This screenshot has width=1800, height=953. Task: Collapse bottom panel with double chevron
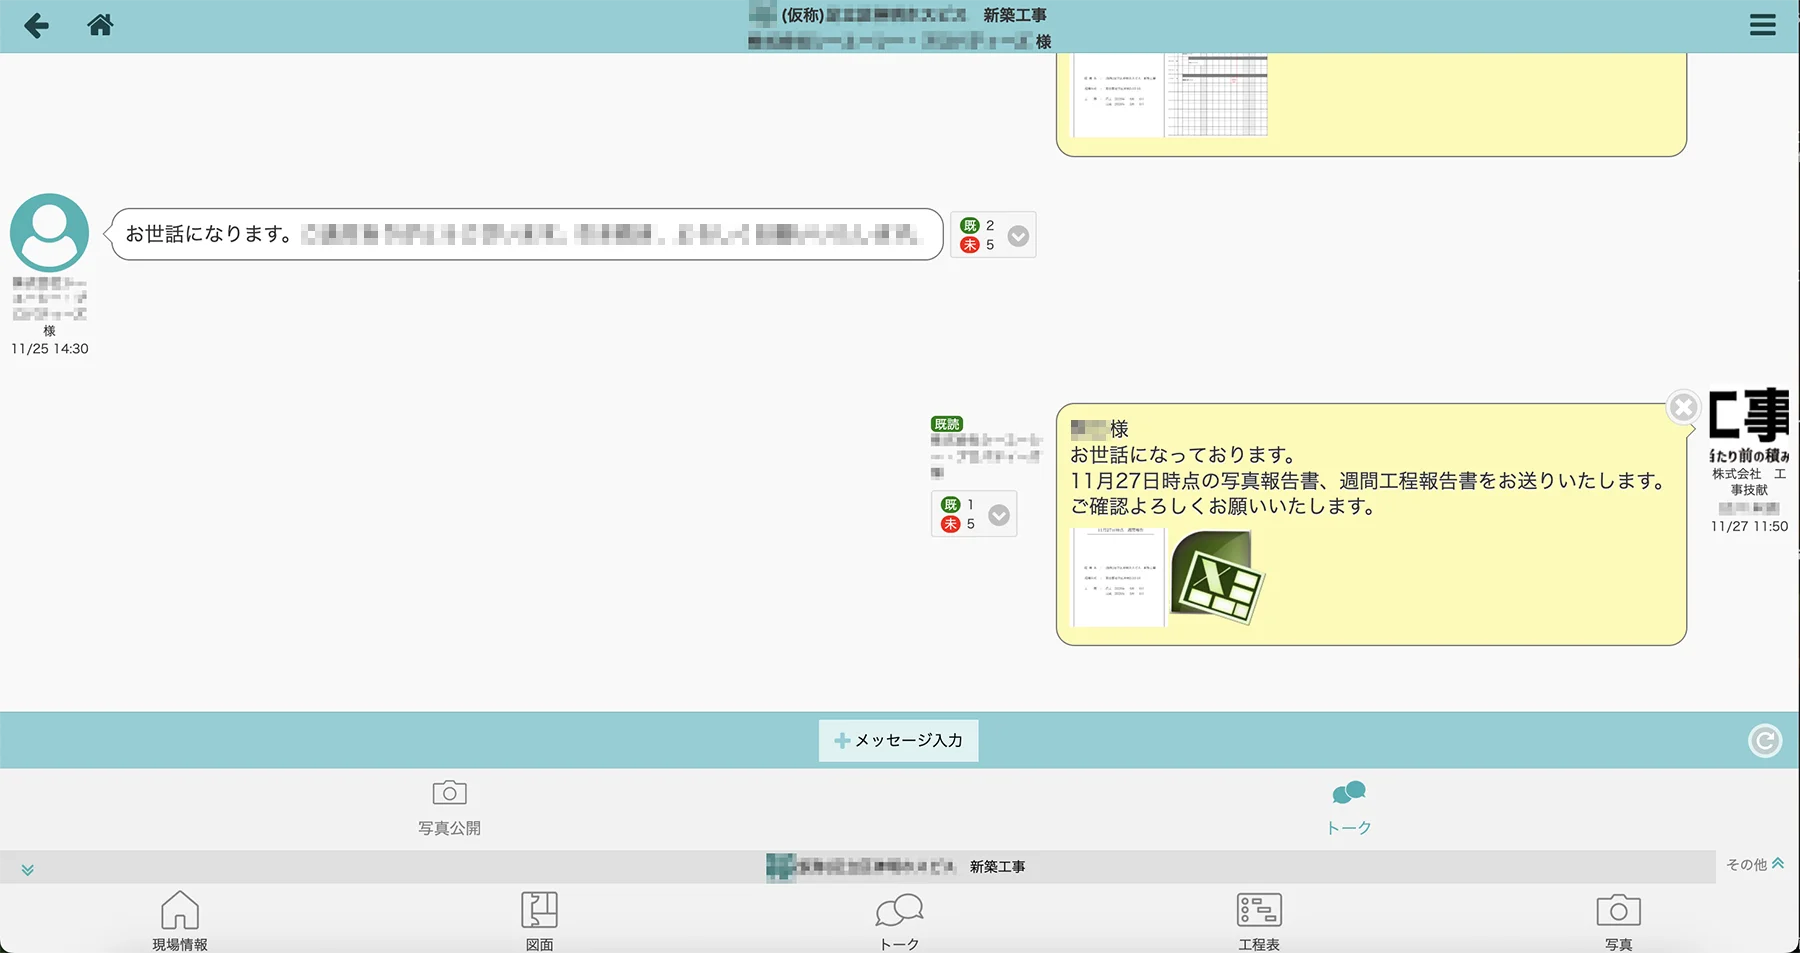(x=28, y=870)
